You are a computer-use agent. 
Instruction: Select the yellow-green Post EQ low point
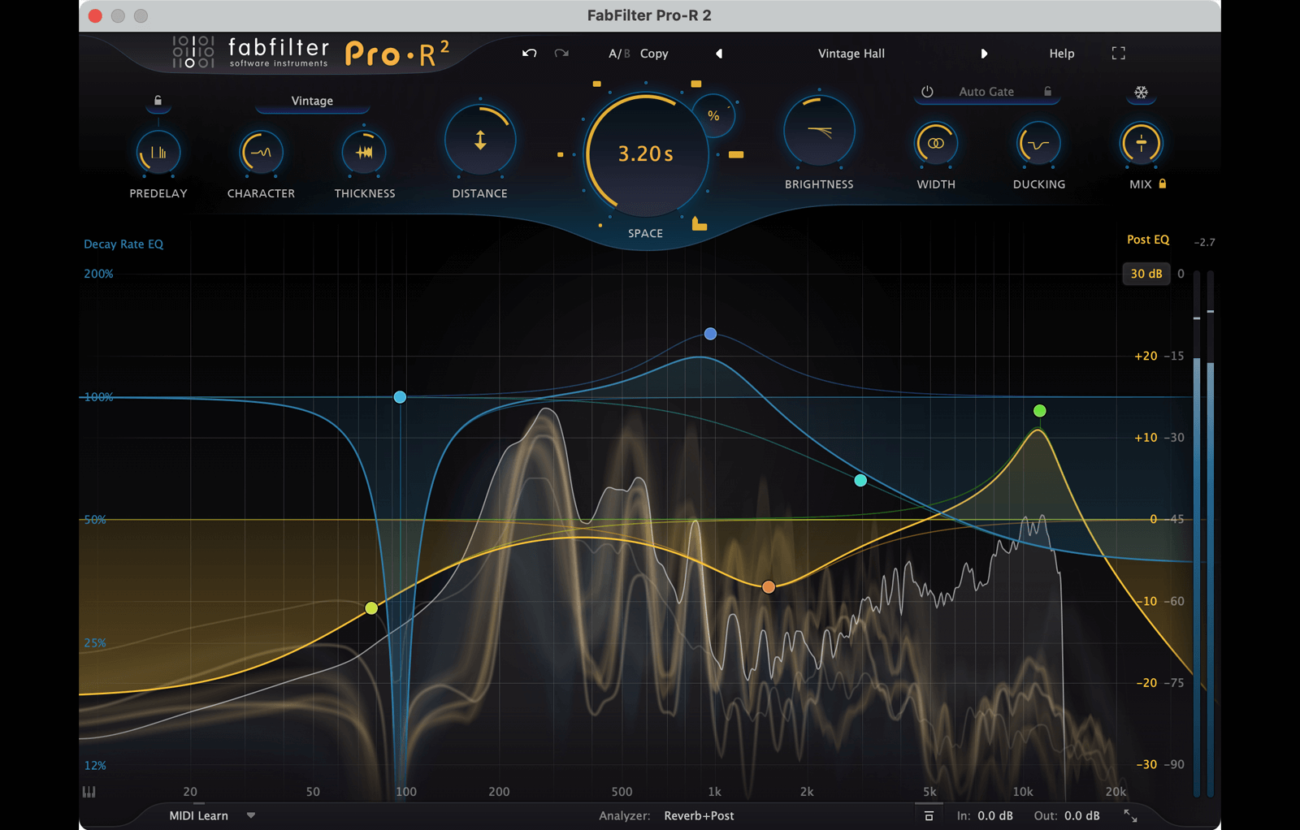point(372,608)
